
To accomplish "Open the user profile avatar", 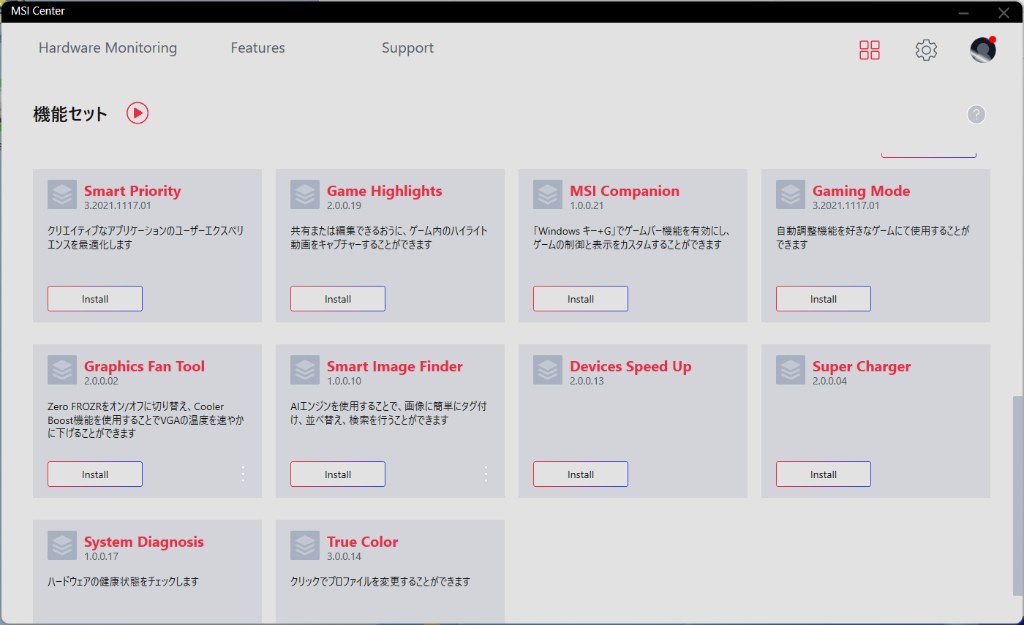I will coord(983,50).
